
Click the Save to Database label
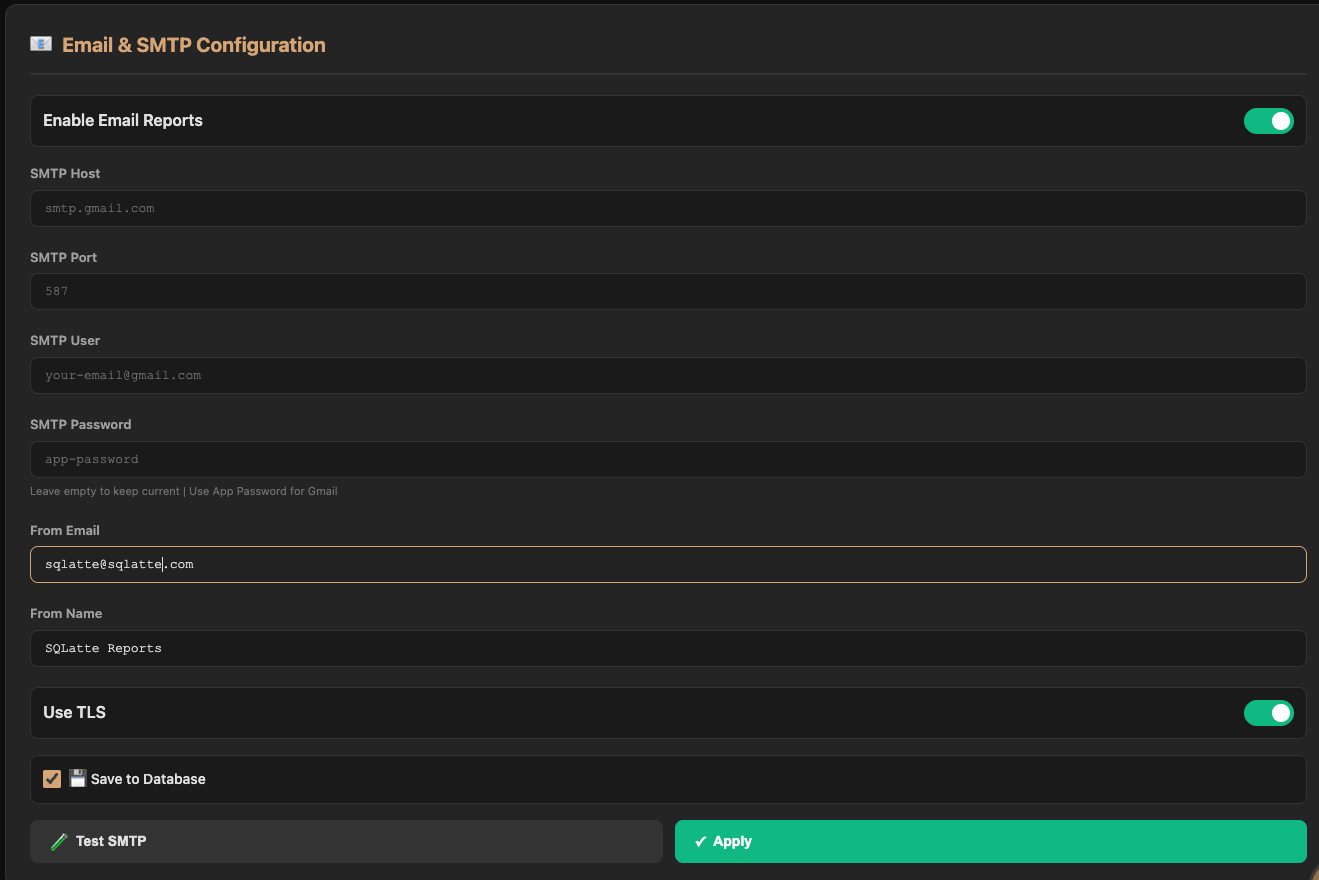[x=148, y=779]
